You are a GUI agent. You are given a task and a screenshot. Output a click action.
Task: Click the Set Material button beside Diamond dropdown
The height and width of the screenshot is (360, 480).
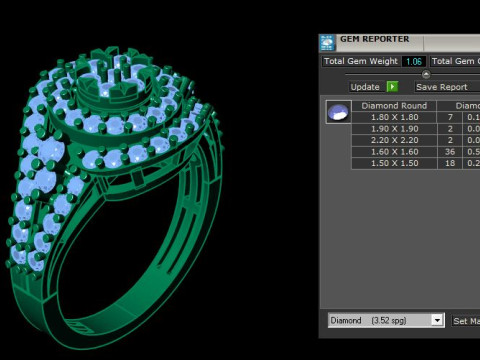pyautogui.click(x=466, y=321)
